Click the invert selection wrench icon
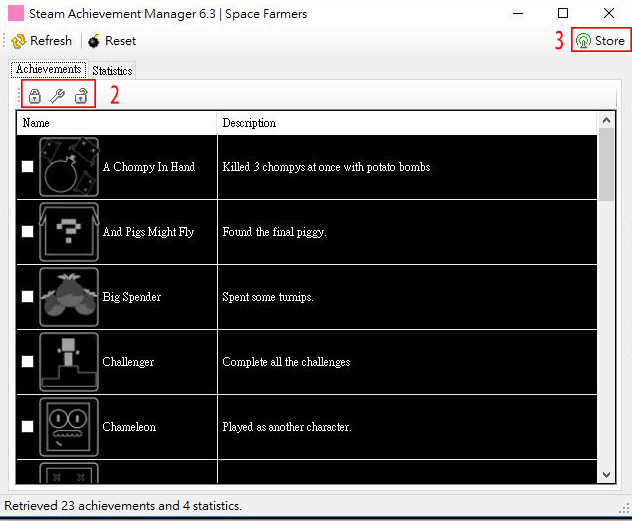The width and height of the screenshot is (632, 521). (57, 96)
